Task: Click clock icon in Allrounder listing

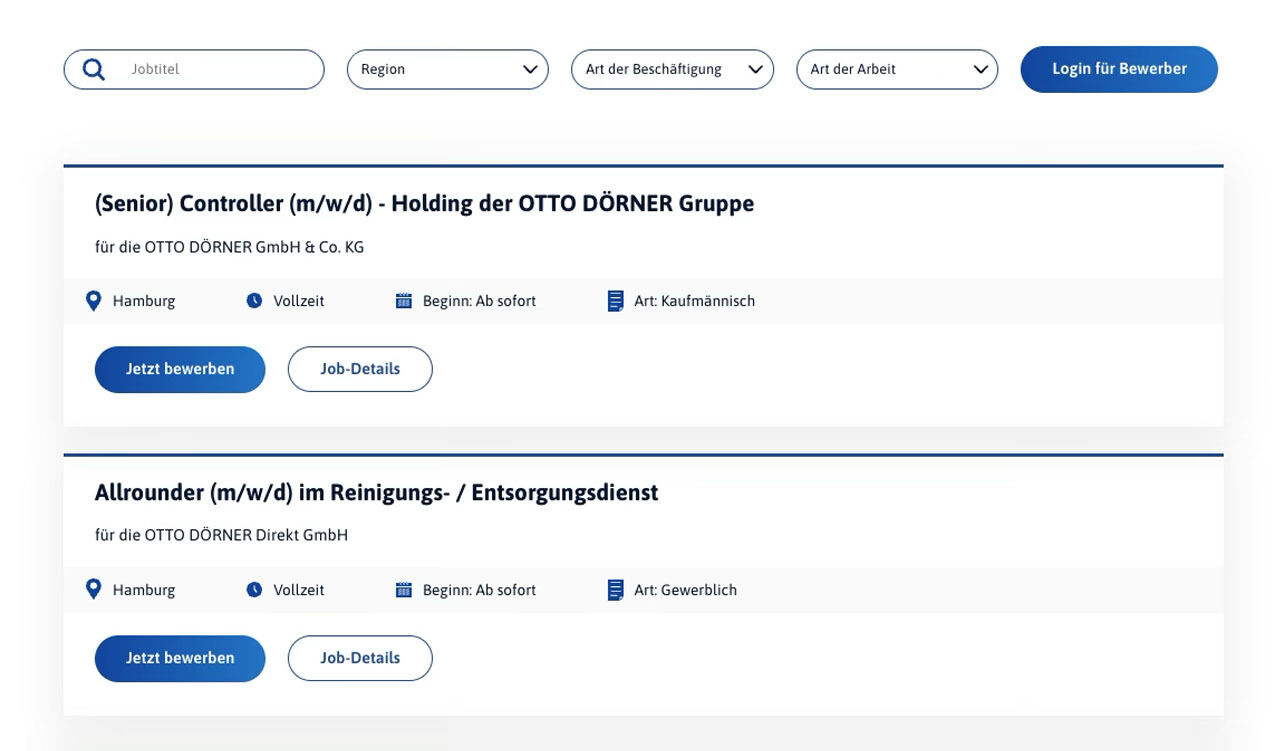Action: point(254,590)
